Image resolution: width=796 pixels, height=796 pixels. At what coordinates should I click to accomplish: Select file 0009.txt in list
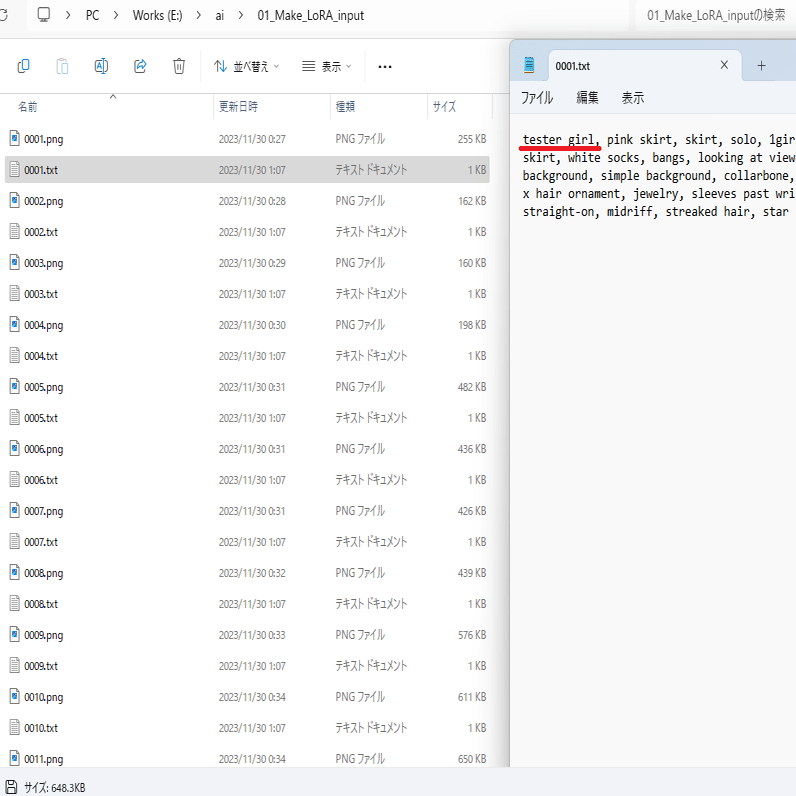pyautogui.click(x=247, y=665)
